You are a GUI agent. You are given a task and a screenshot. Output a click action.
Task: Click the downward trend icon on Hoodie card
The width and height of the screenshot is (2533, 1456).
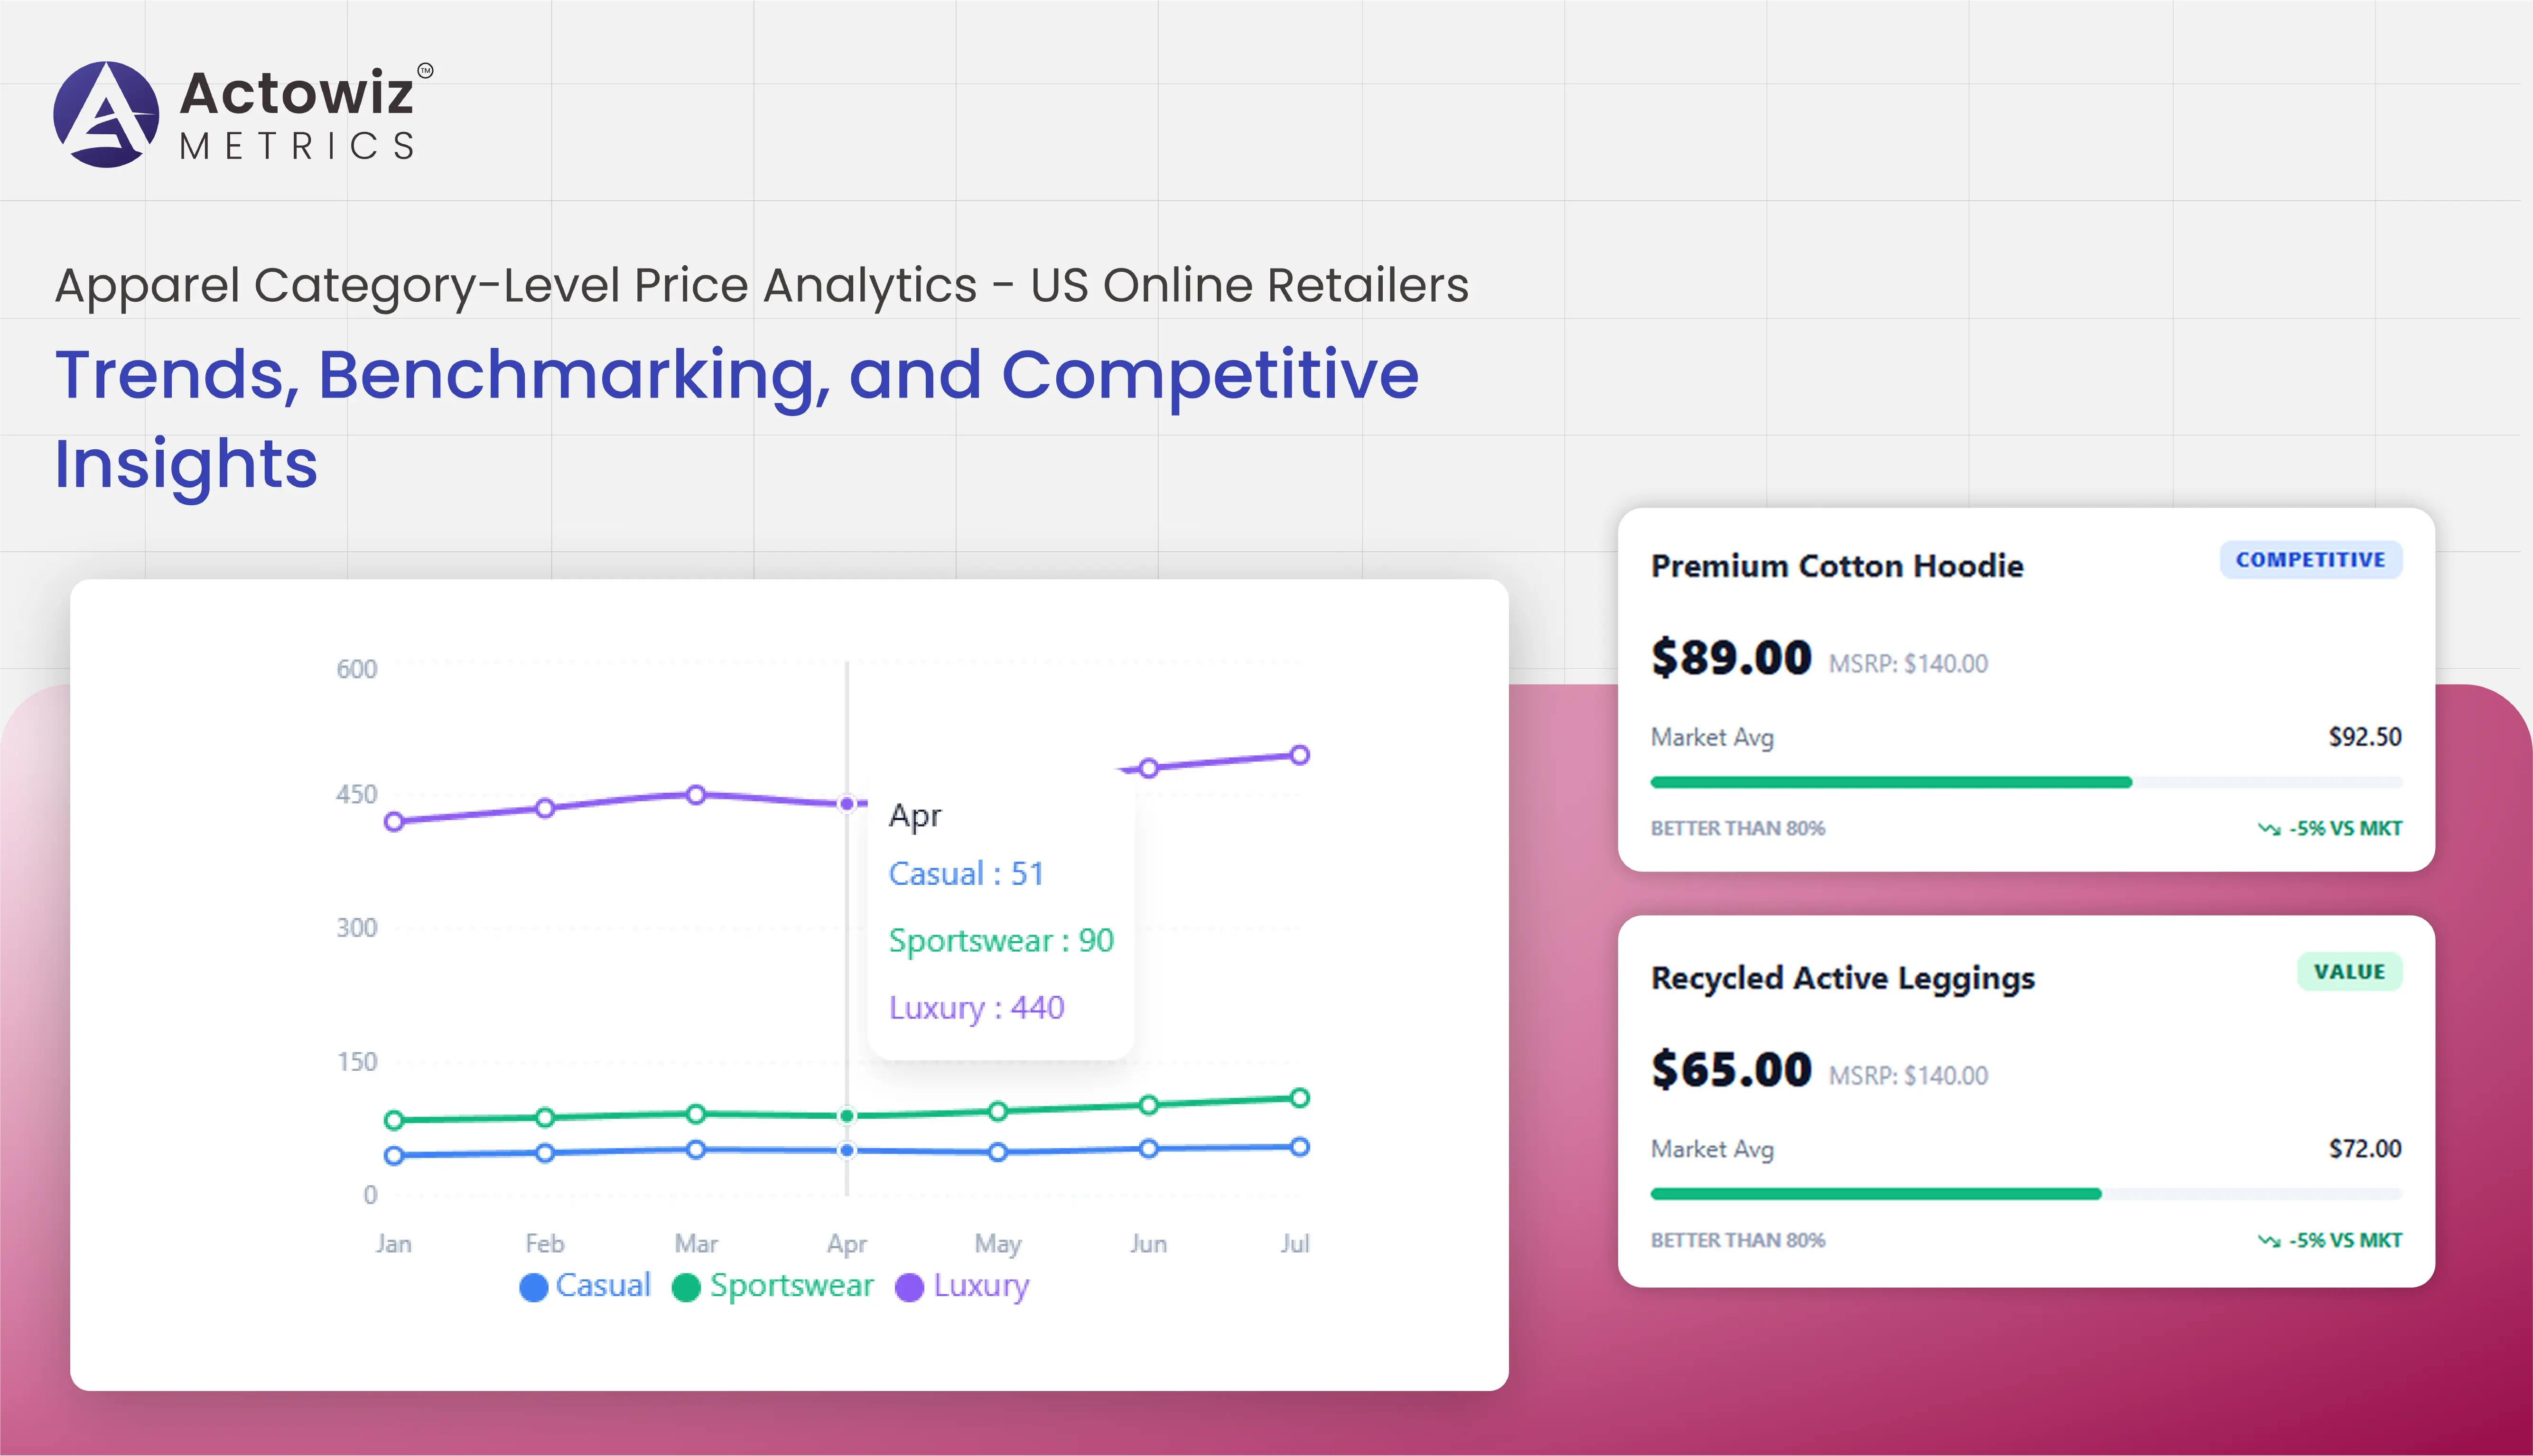pos(2268,829)
